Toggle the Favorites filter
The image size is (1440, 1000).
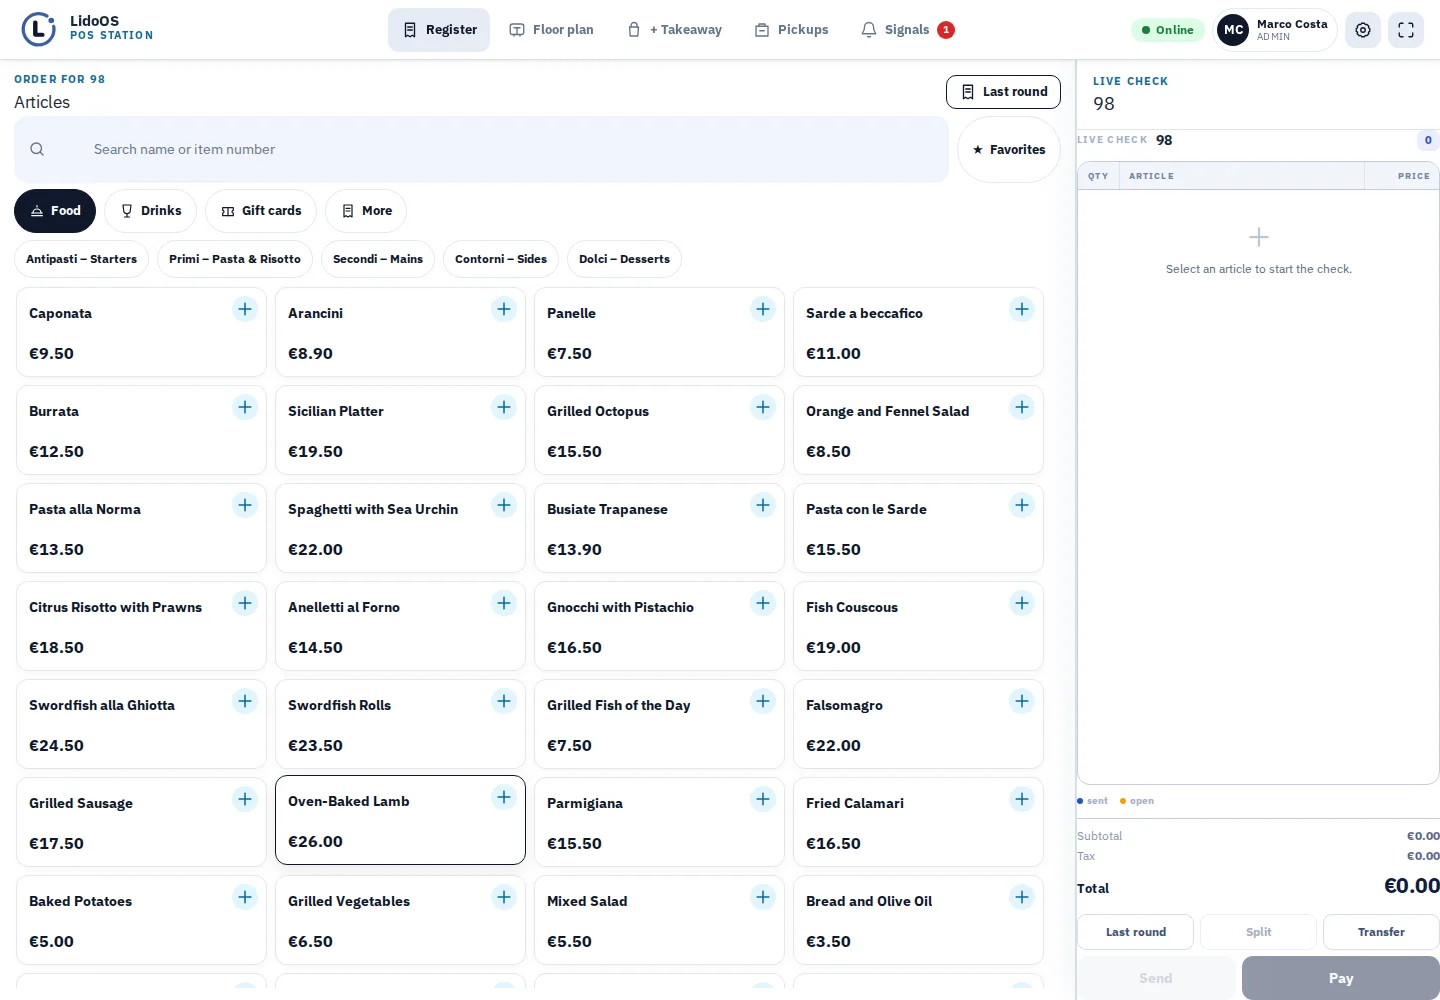coord(1009,150)
